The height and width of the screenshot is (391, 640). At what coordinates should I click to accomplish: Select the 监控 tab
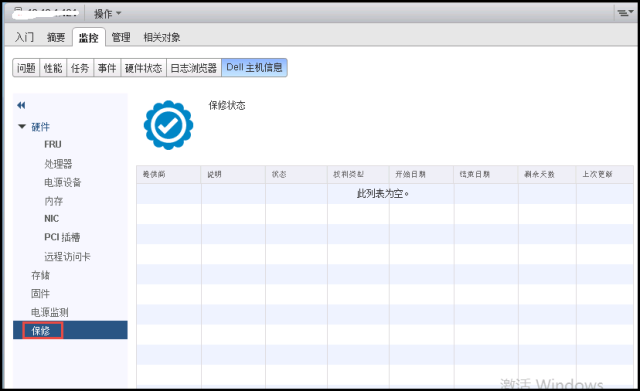point(89,38)
